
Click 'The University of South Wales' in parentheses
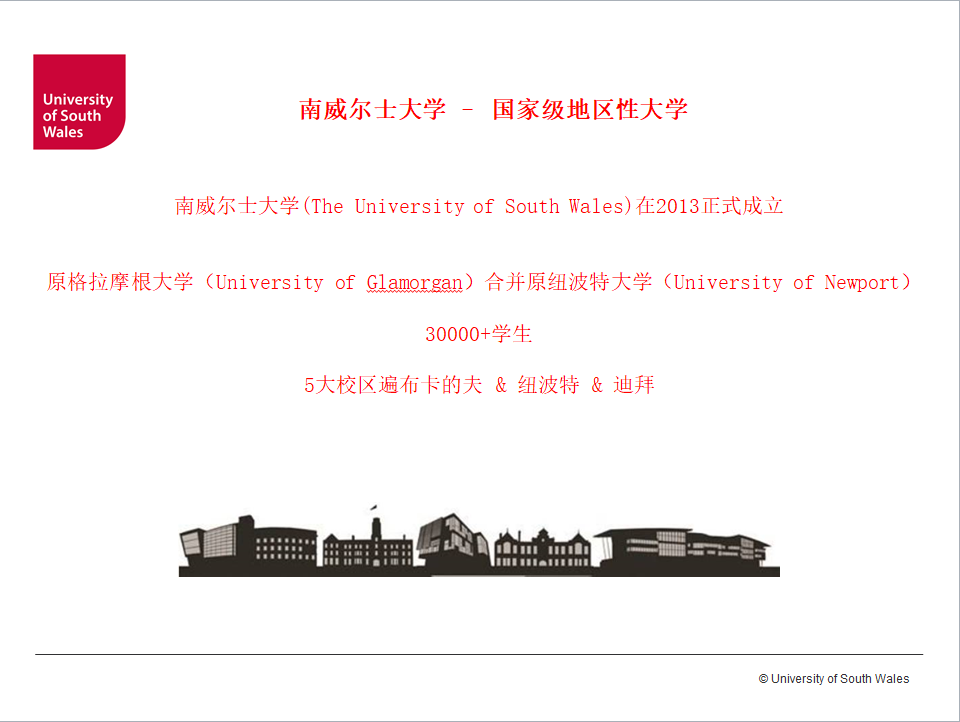[470, 207]
